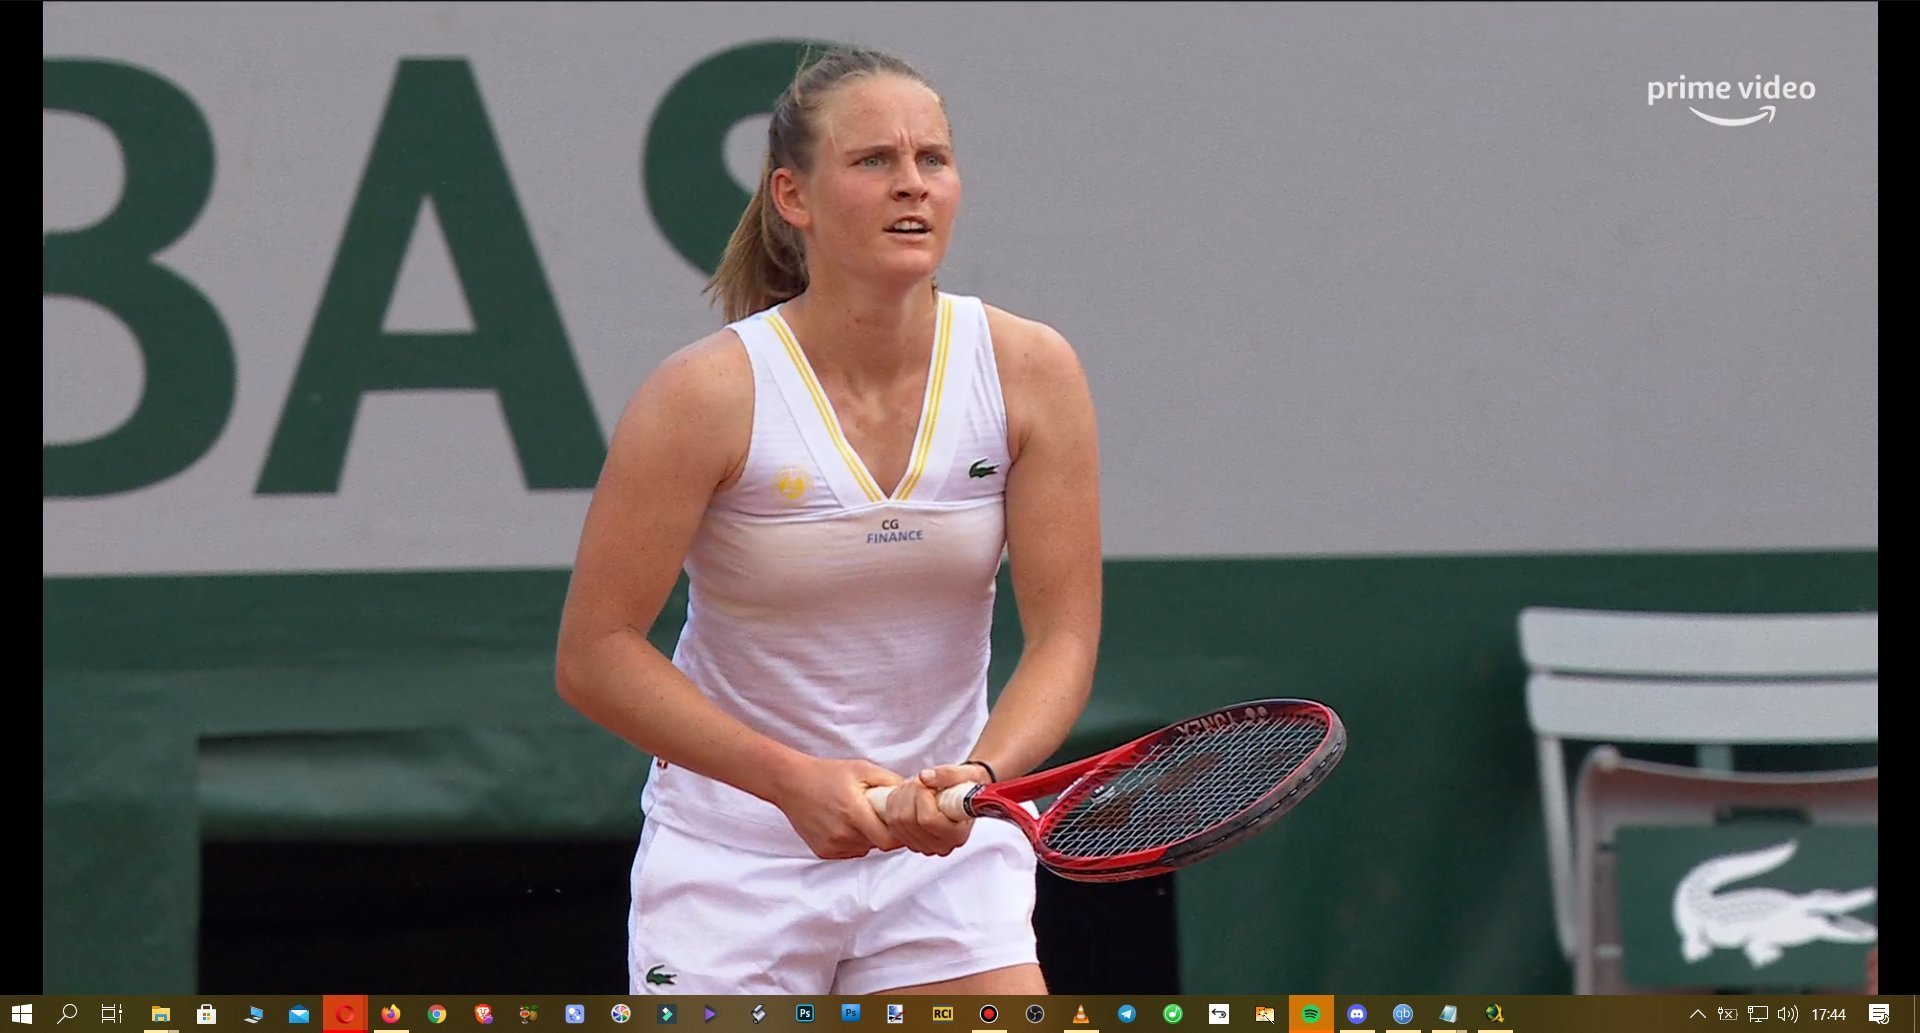1920x1033 pixels.
Task: Switch to the Opera browser
Action: click(x=345, y=1014)
